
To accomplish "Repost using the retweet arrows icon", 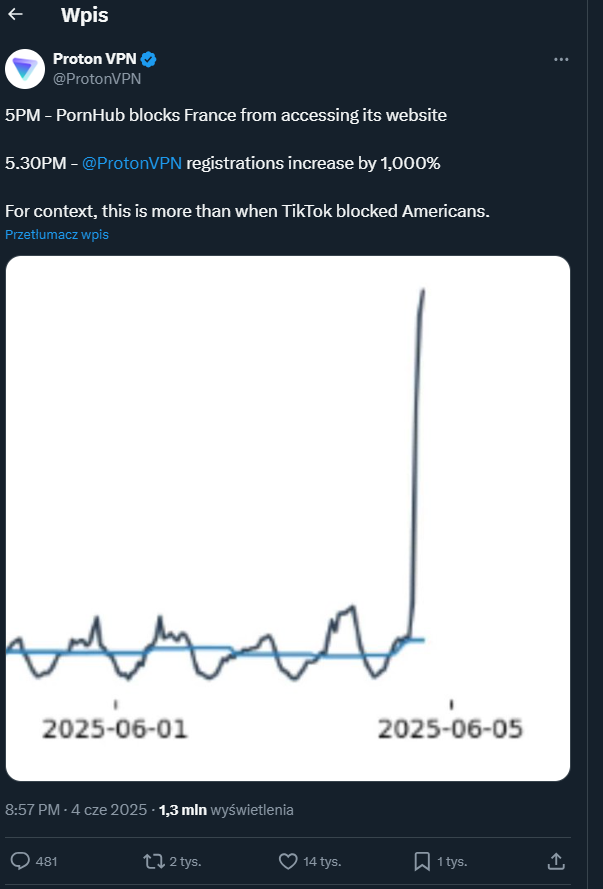I will 154,862.
